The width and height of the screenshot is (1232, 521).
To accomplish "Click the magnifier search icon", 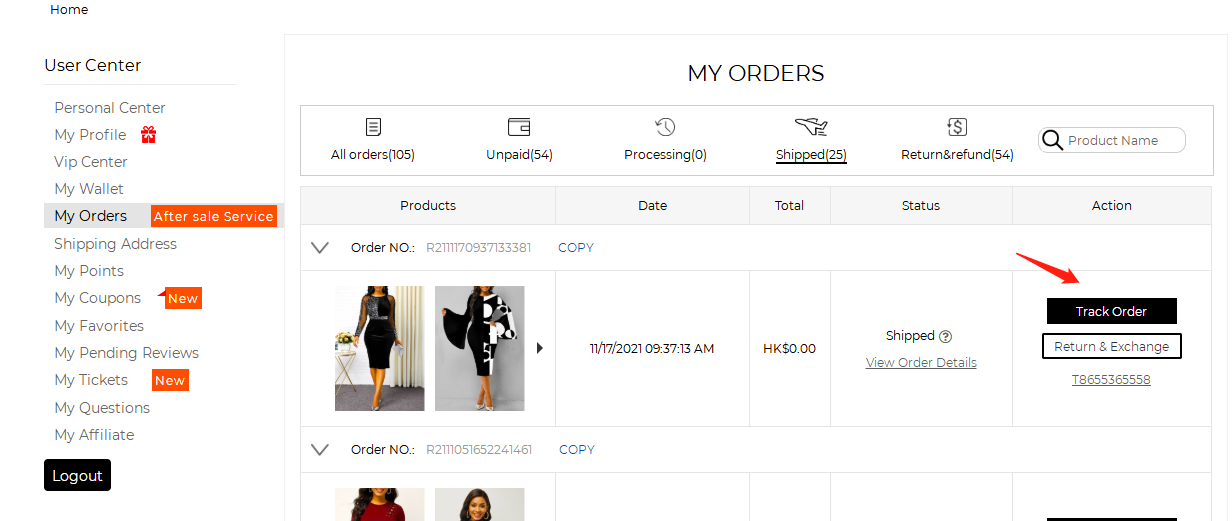I will pos(1052,140).
